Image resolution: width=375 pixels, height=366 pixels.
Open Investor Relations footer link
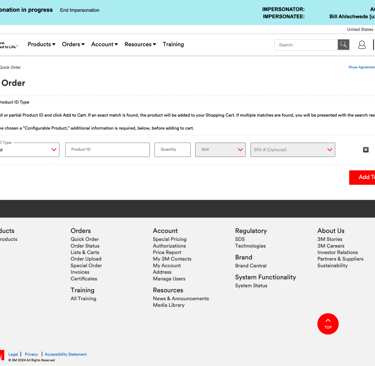click(x=338, y=252)
